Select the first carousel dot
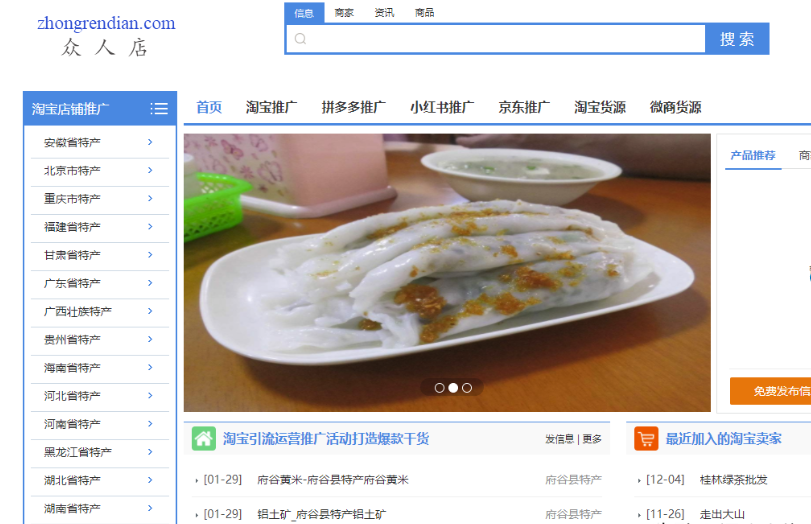The image size is (811, 524). tap(440, 388)
